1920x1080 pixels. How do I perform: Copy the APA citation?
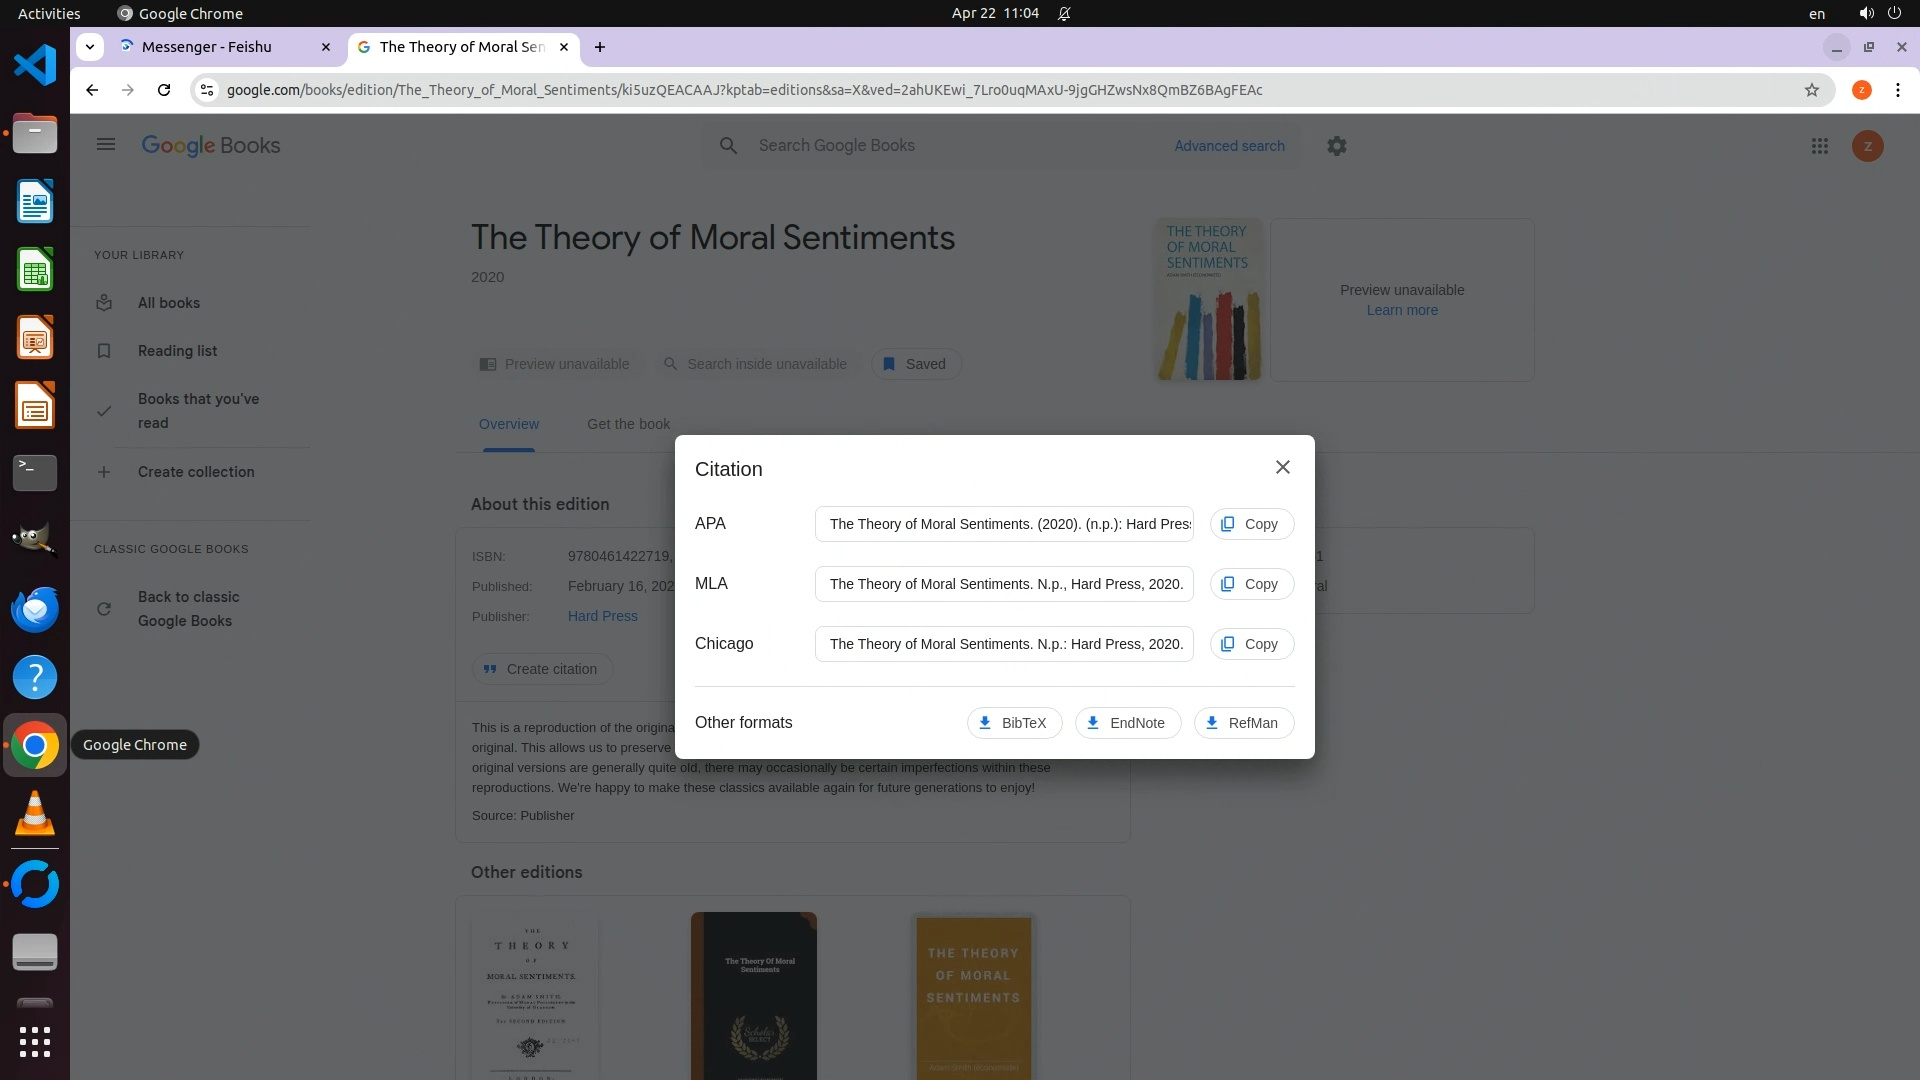(1251, 524)
